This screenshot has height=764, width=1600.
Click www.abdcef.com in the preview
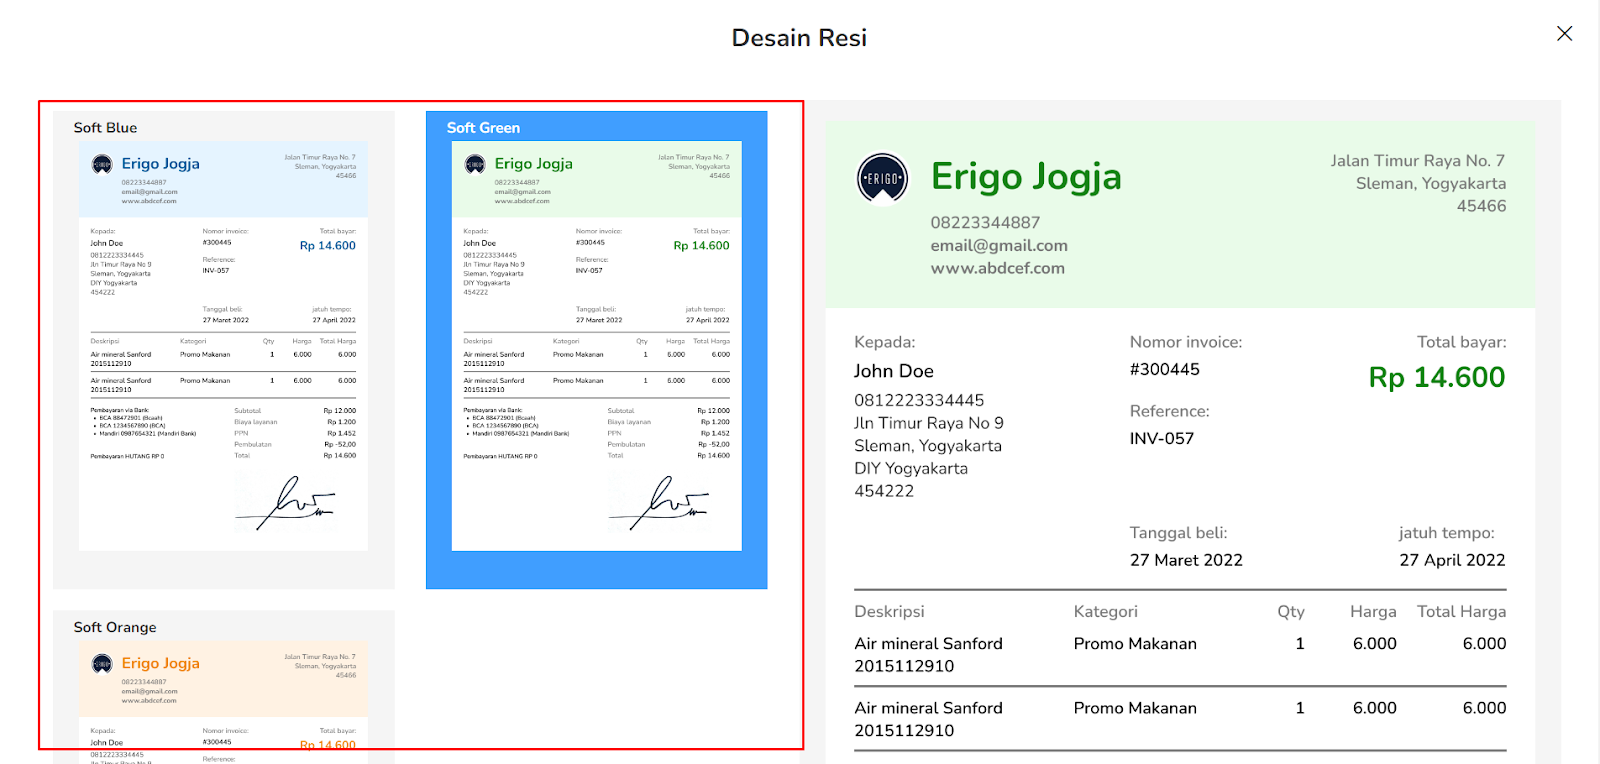[x=997, y=268]
